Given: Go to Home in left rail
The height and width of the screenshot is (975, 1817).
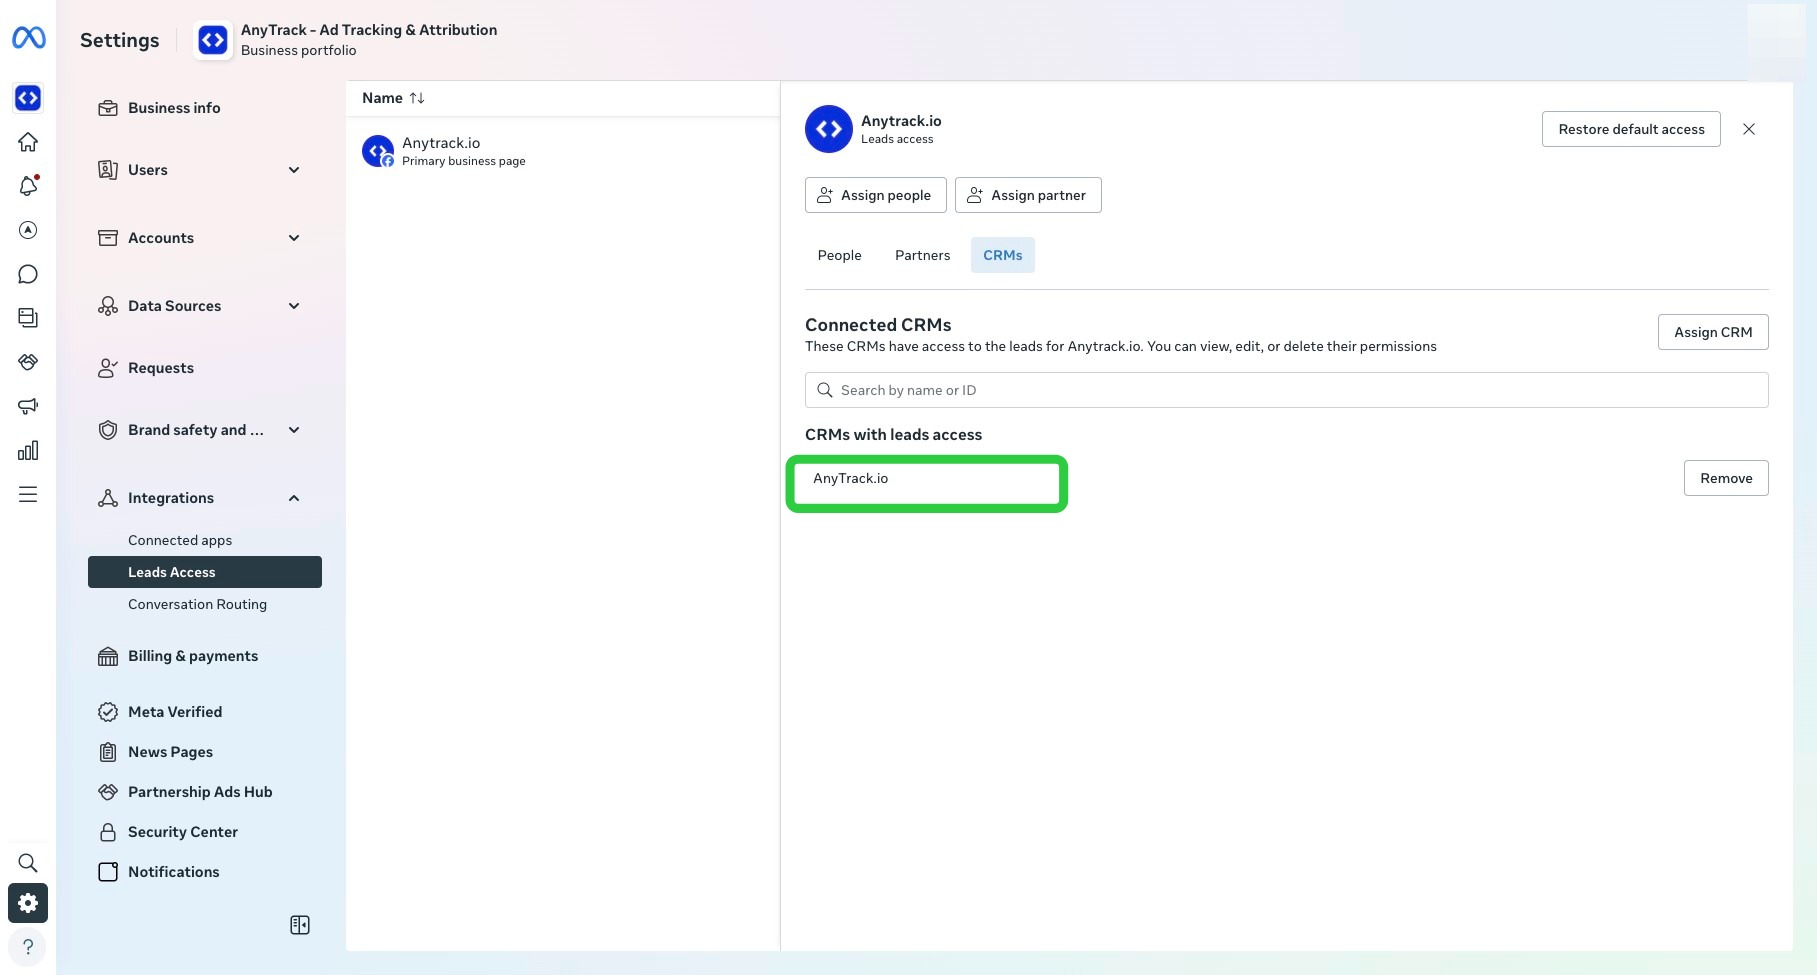Looking at the screenshot, I should click(x=28, y=142).
